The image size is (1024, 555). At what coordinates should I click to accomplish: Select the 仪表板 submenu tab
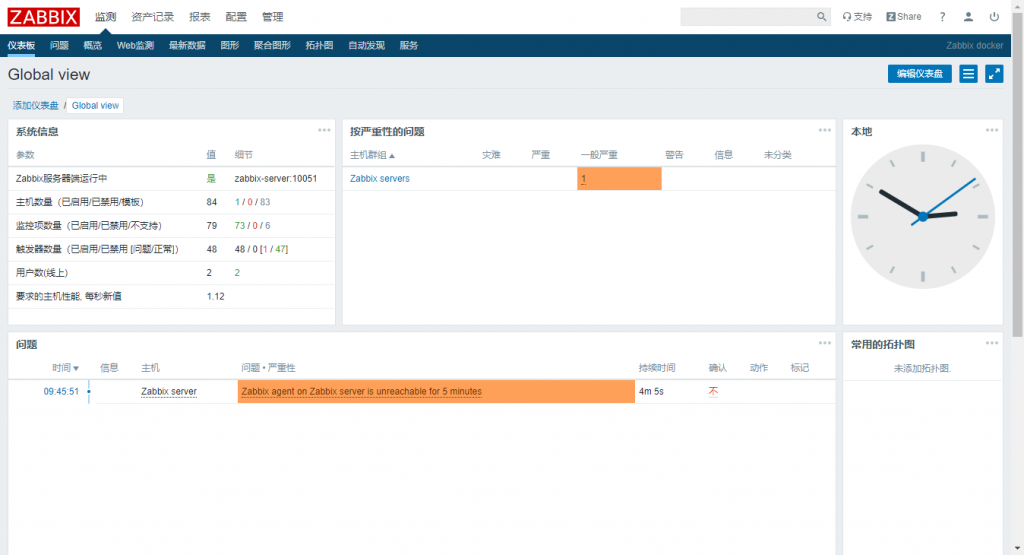[21, 45]
